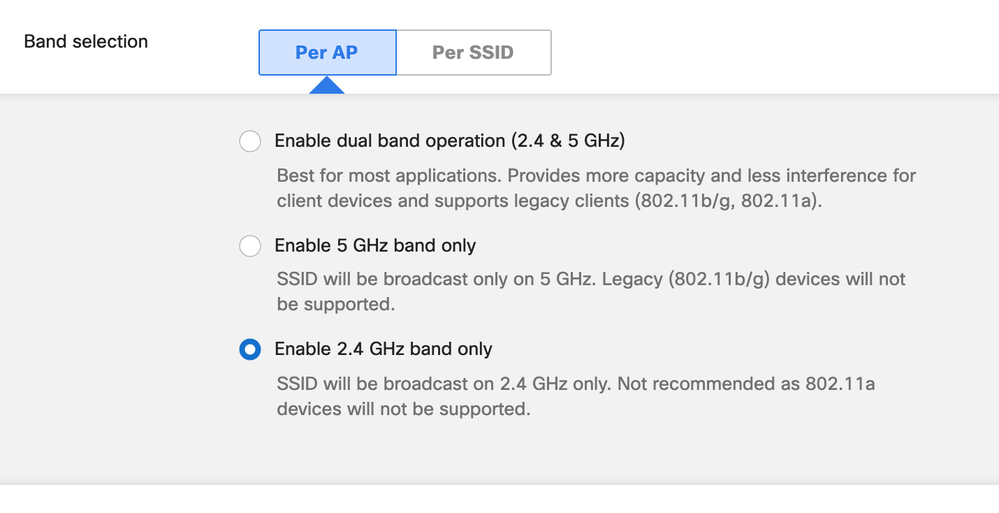Click the 'Best for most applications' description line
Viewport: 999px width, 513px height.
[388, 176]
